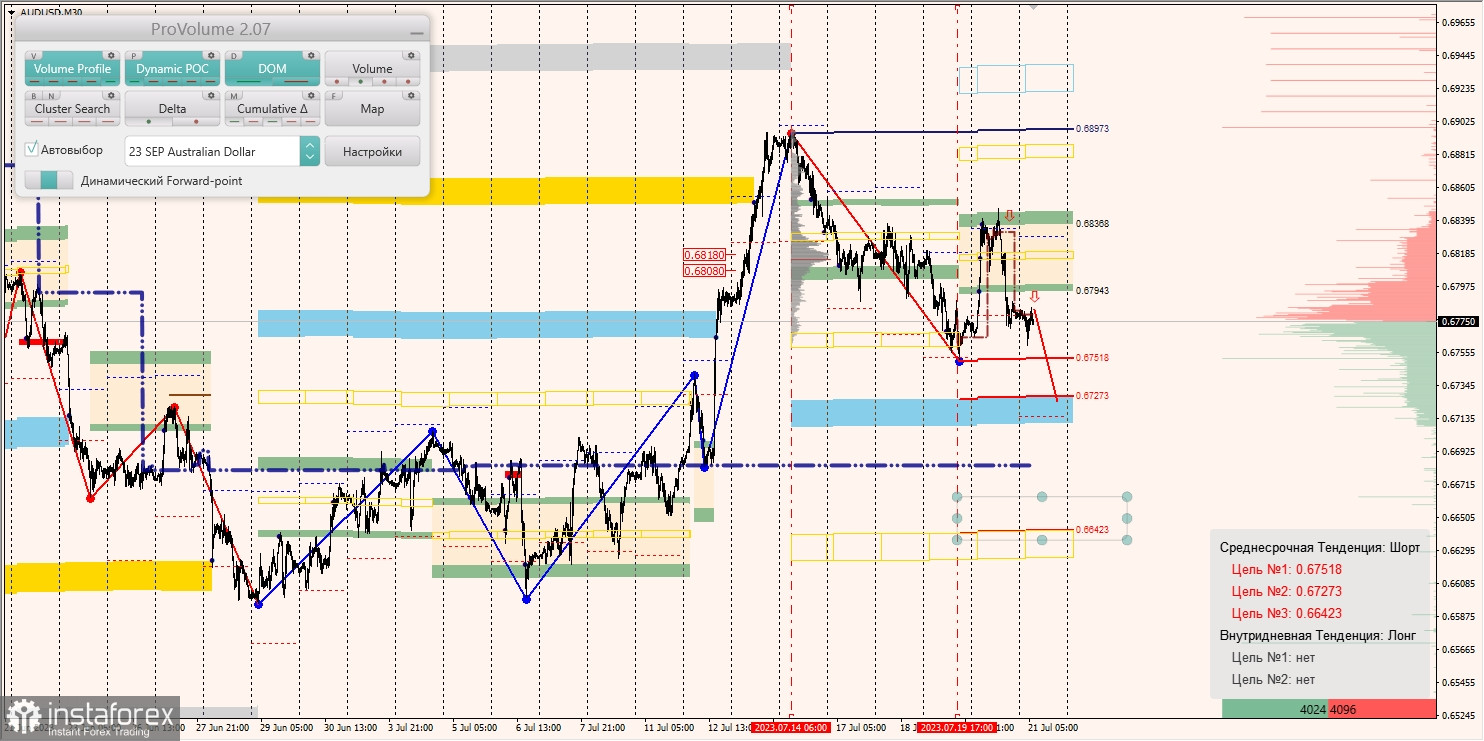
Task: Click the 0.68973 level label
Action: (1092, 129)
